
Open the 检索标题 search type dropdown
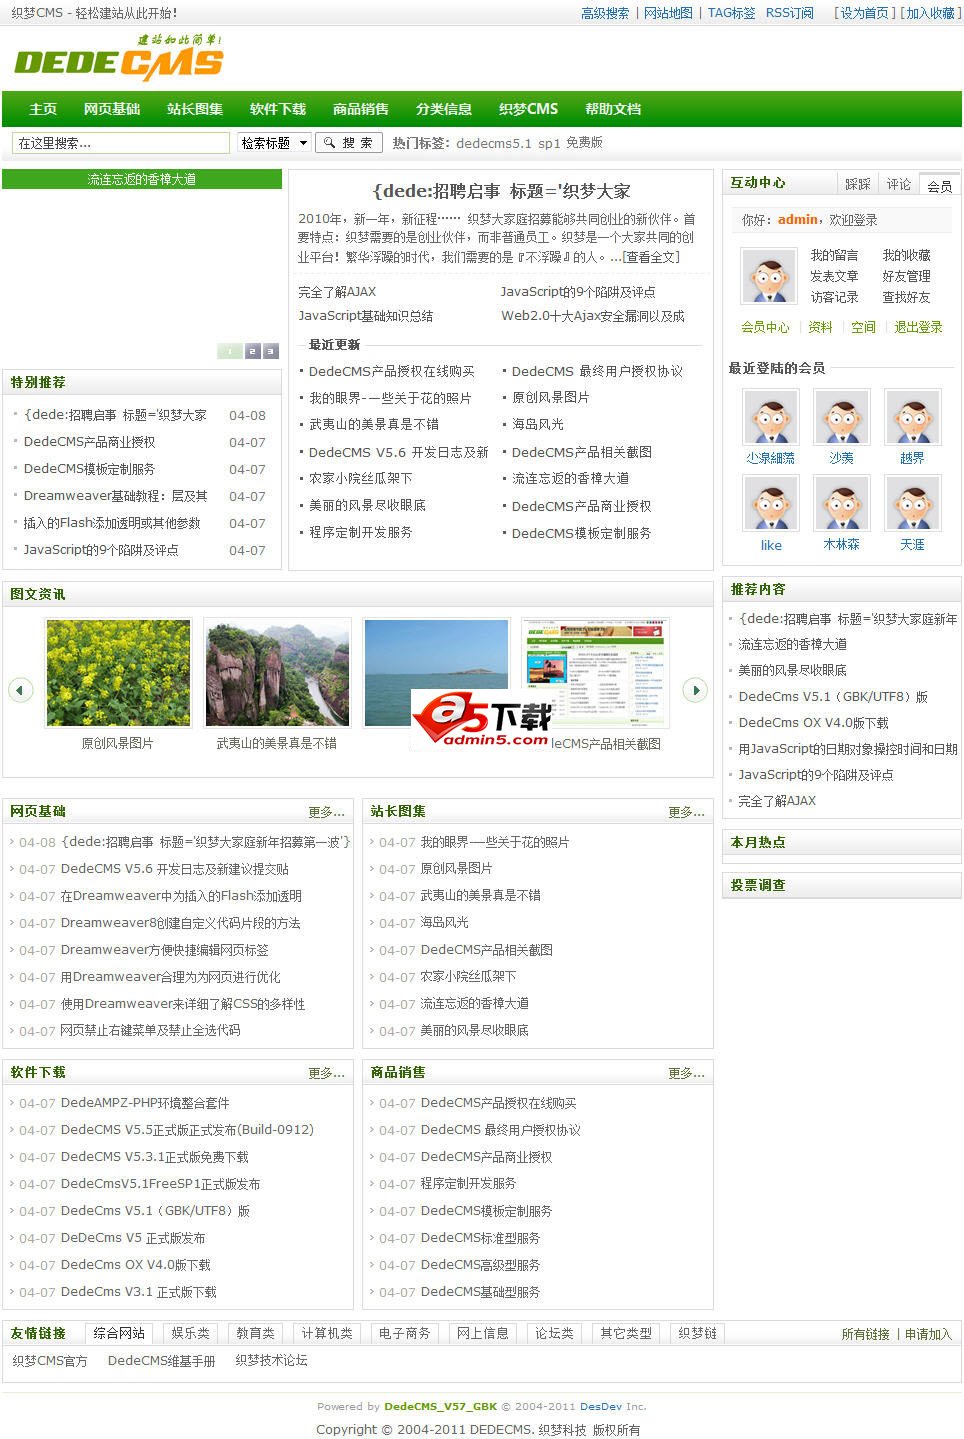(275, 143)
